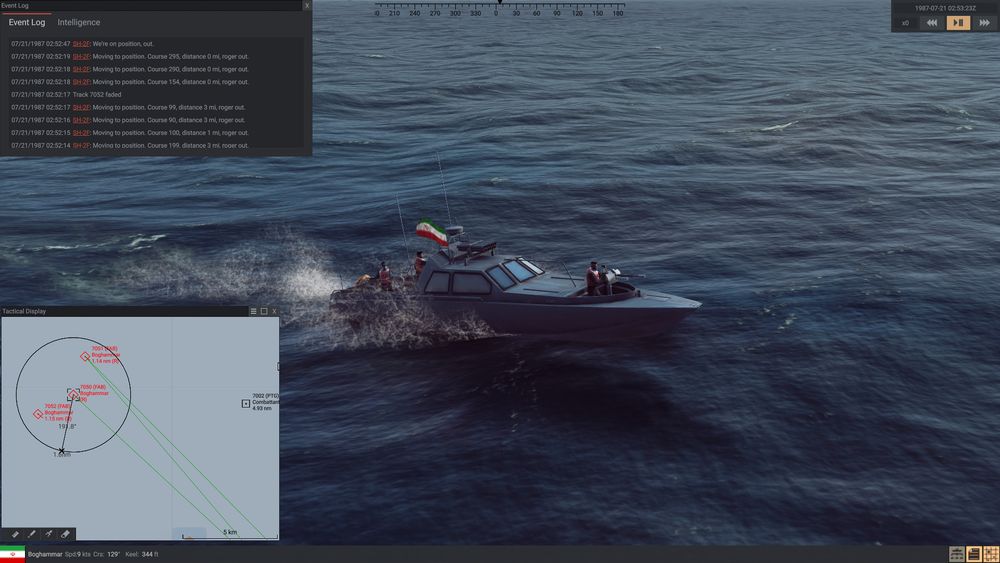Viewport: 1000px width, 563px height.
Task: Click the x0 time compression indicator
Action: pos(905,23)
